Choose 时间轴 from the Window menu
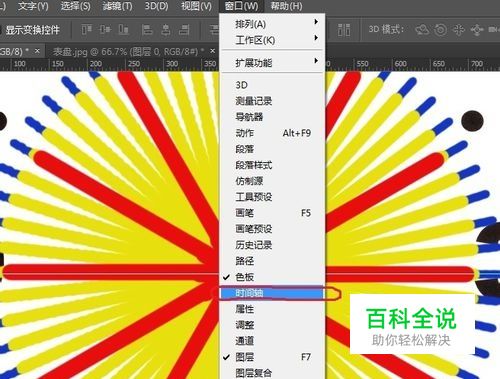500x379 pixels. (272, 293)
